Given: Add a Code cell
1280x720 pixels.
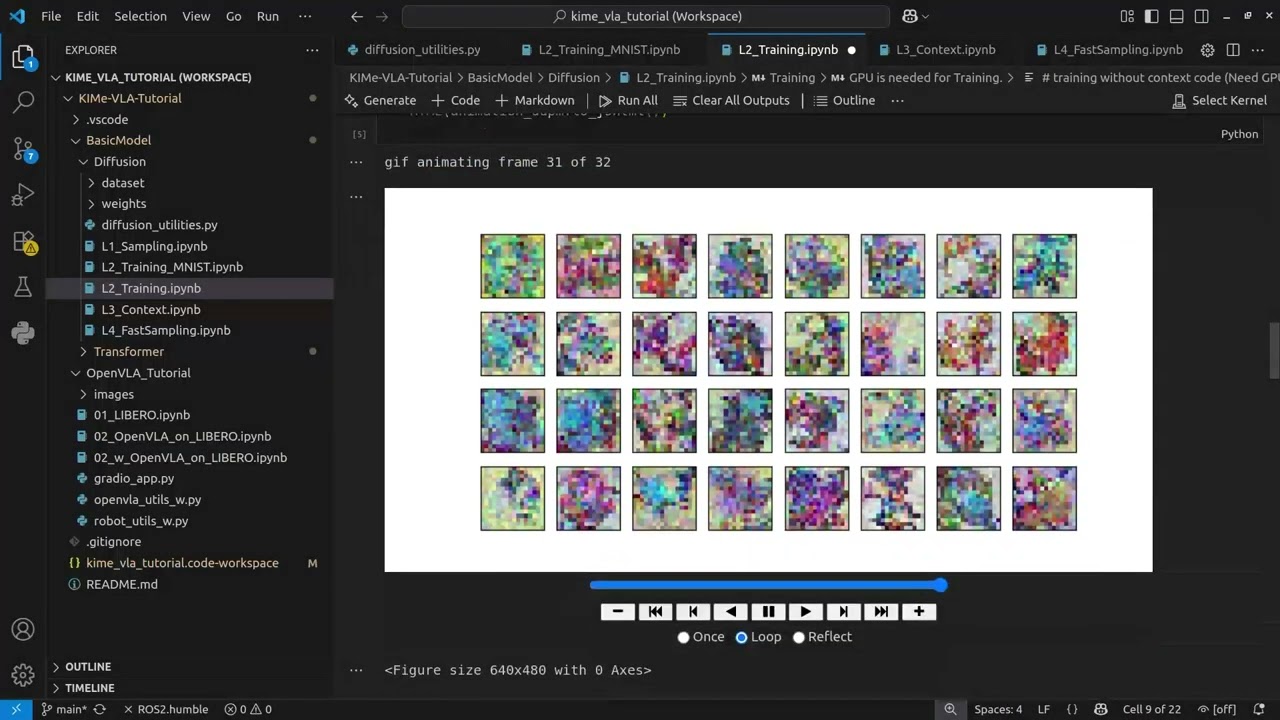Looking at the screenshot, I should point(456,100).
